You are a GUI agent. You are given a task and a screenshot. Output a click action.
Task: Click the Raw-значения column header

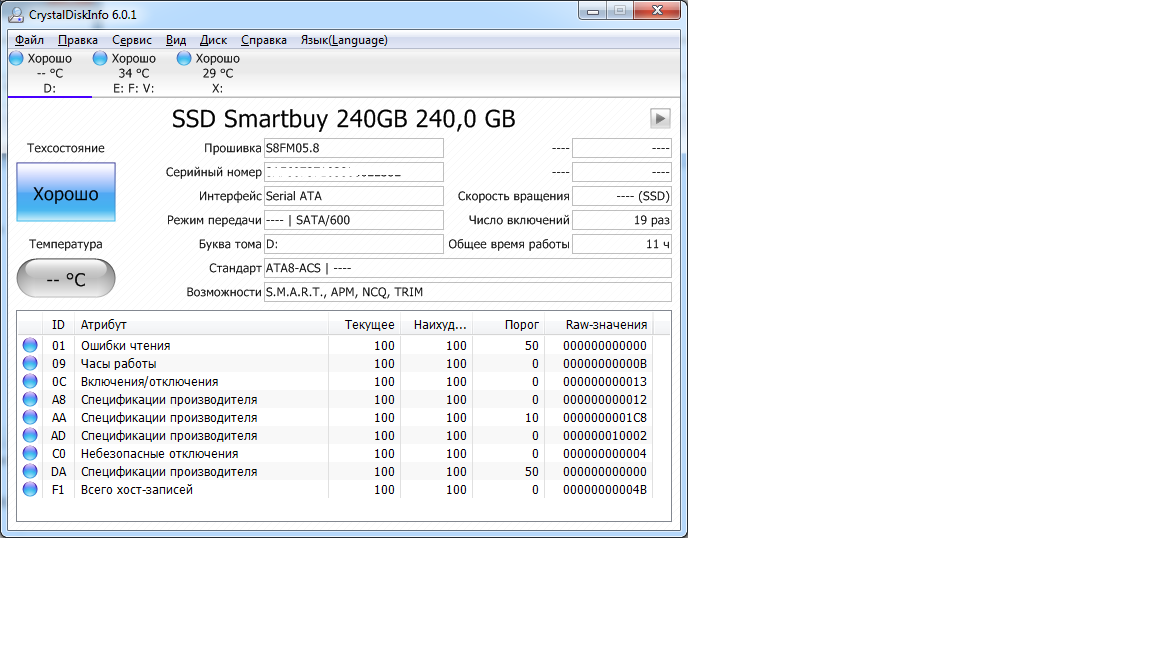point(598,325)
